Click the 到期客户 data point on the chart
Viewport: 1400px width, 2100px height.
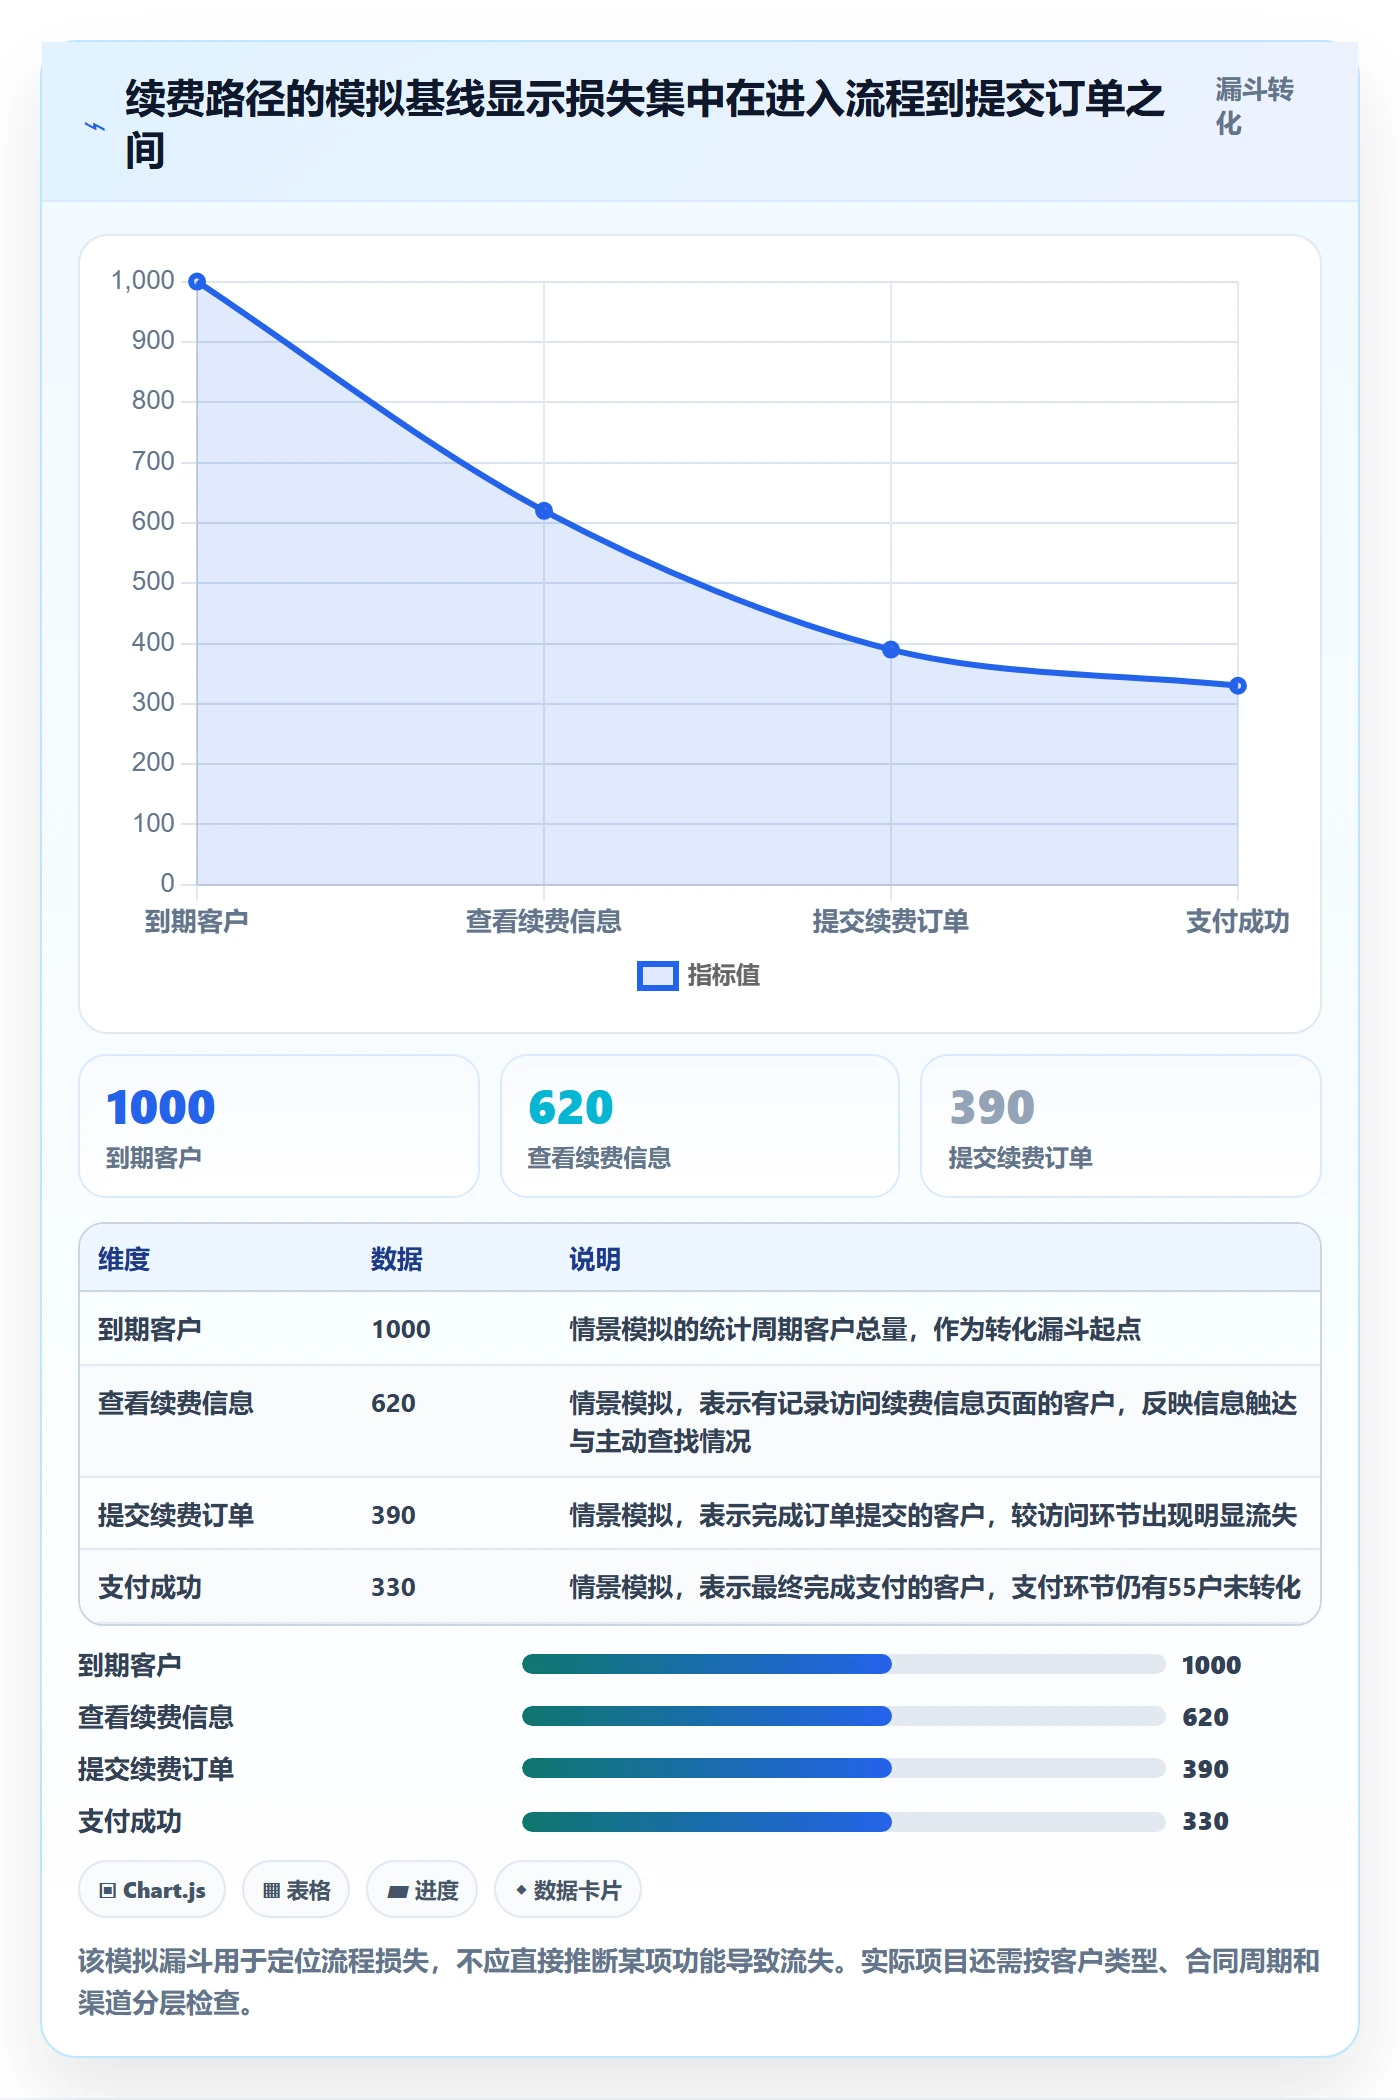click(x=197, y=282)
